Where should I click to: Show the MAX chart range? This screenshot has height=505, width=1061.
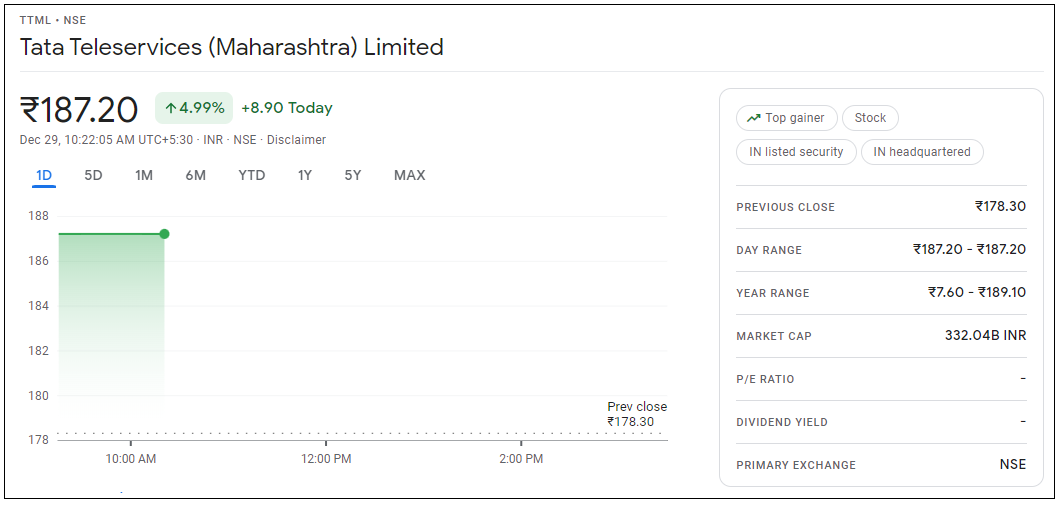pos(409,176)
